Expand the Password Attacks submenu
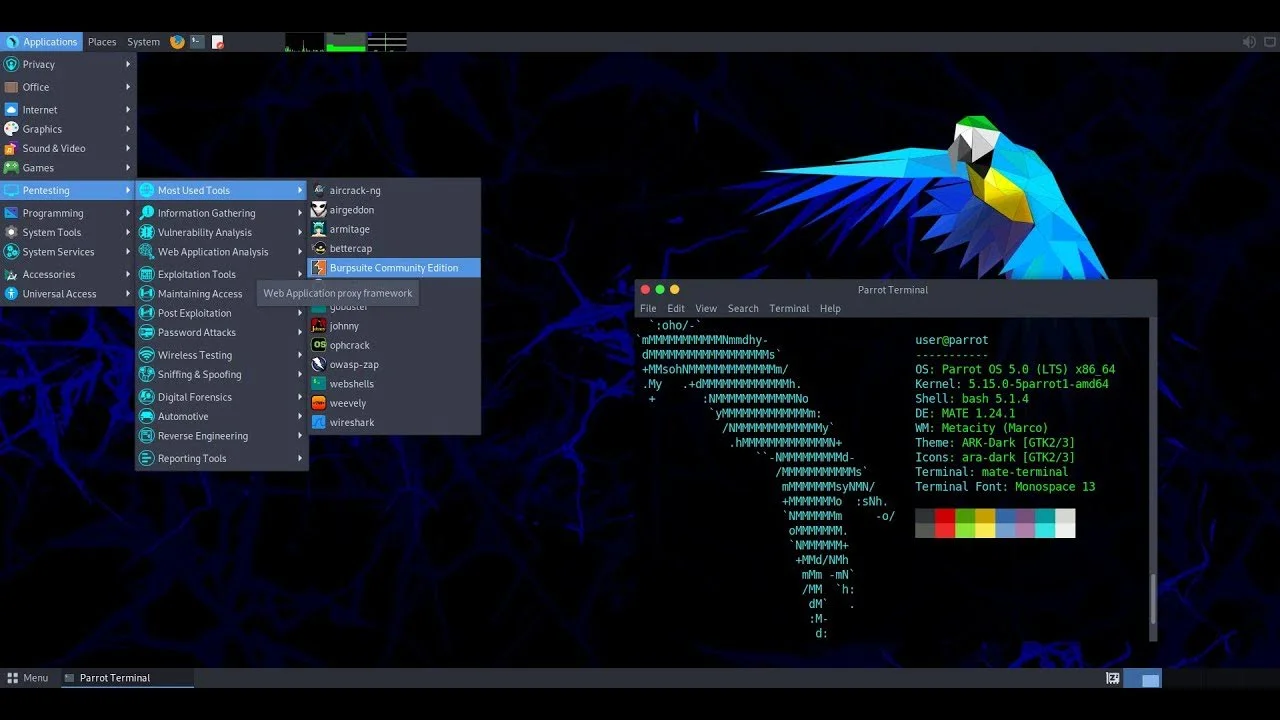Viewport: 1280px width, 720px height. point(222,332)
